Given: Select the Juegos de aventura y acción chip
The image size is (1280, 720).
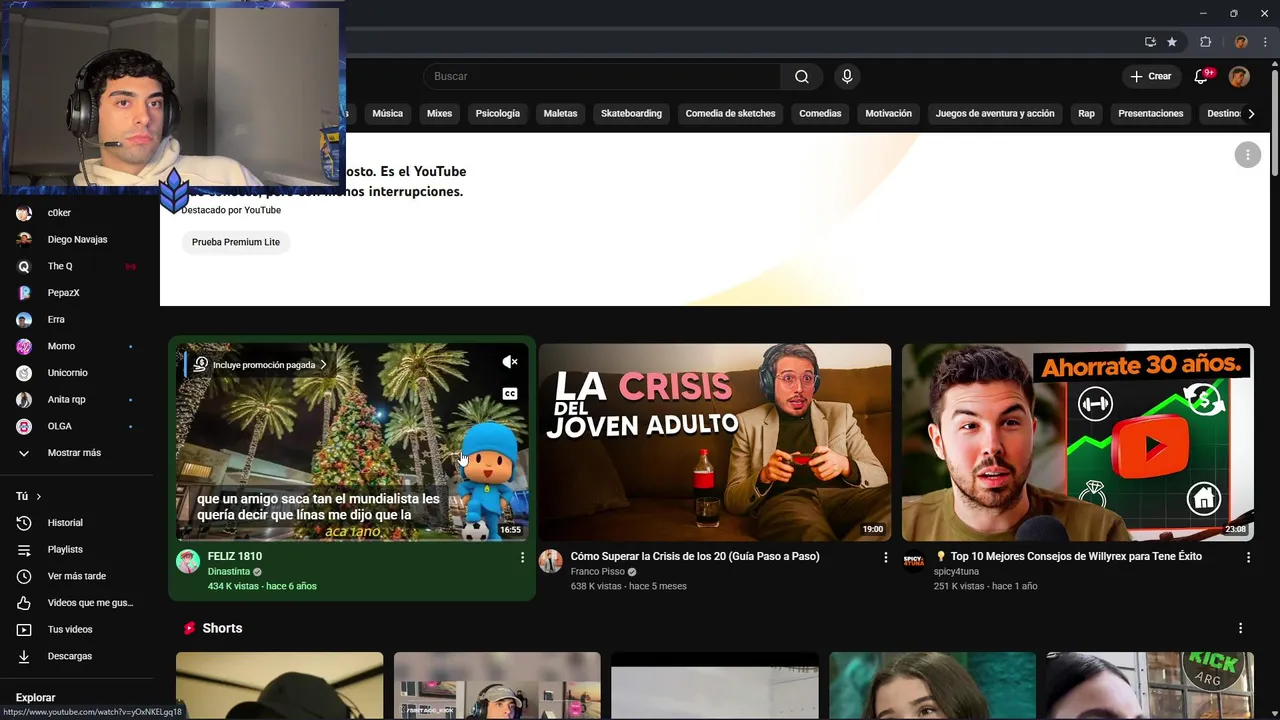Looking at the screenshot, I should point(995,113).
